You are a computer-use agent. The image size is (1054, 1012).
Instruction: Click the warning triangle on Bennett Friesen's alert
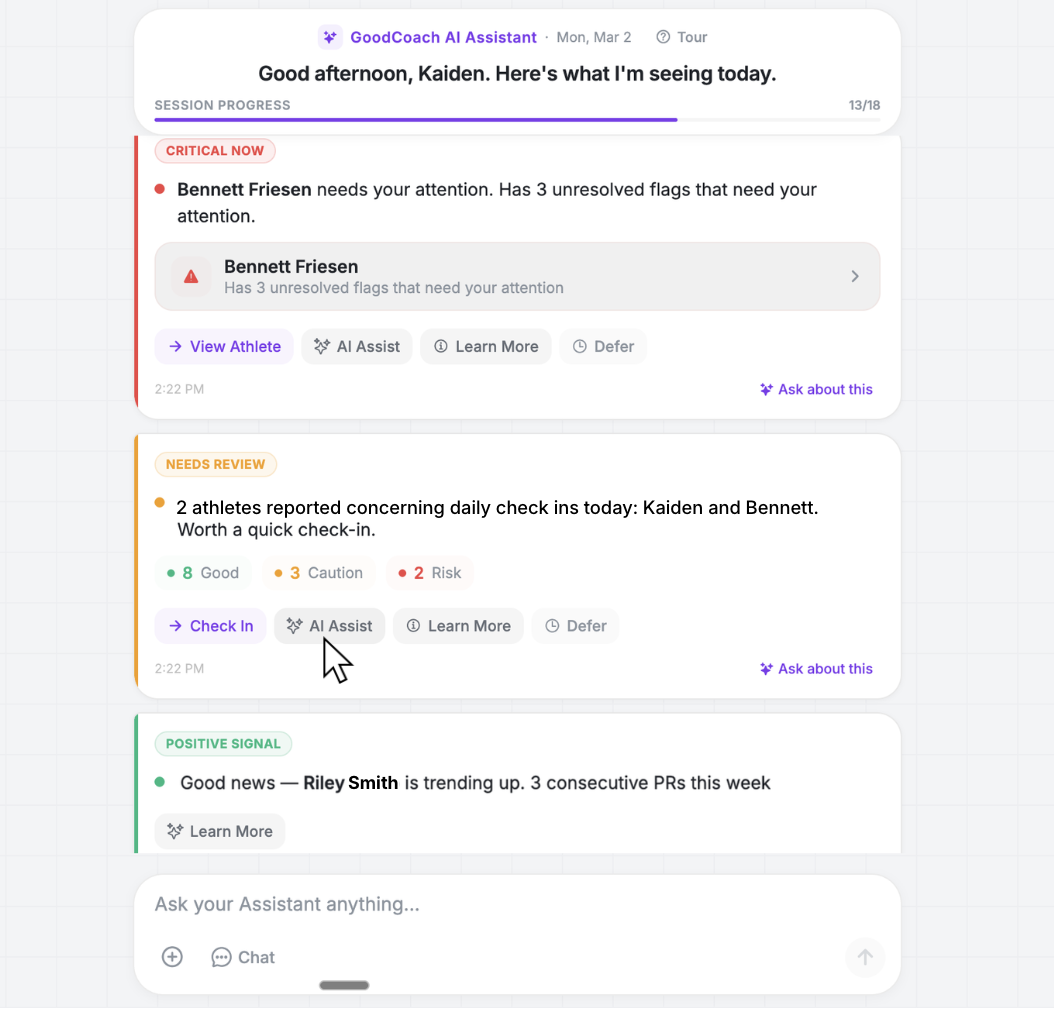coord(190,276)
